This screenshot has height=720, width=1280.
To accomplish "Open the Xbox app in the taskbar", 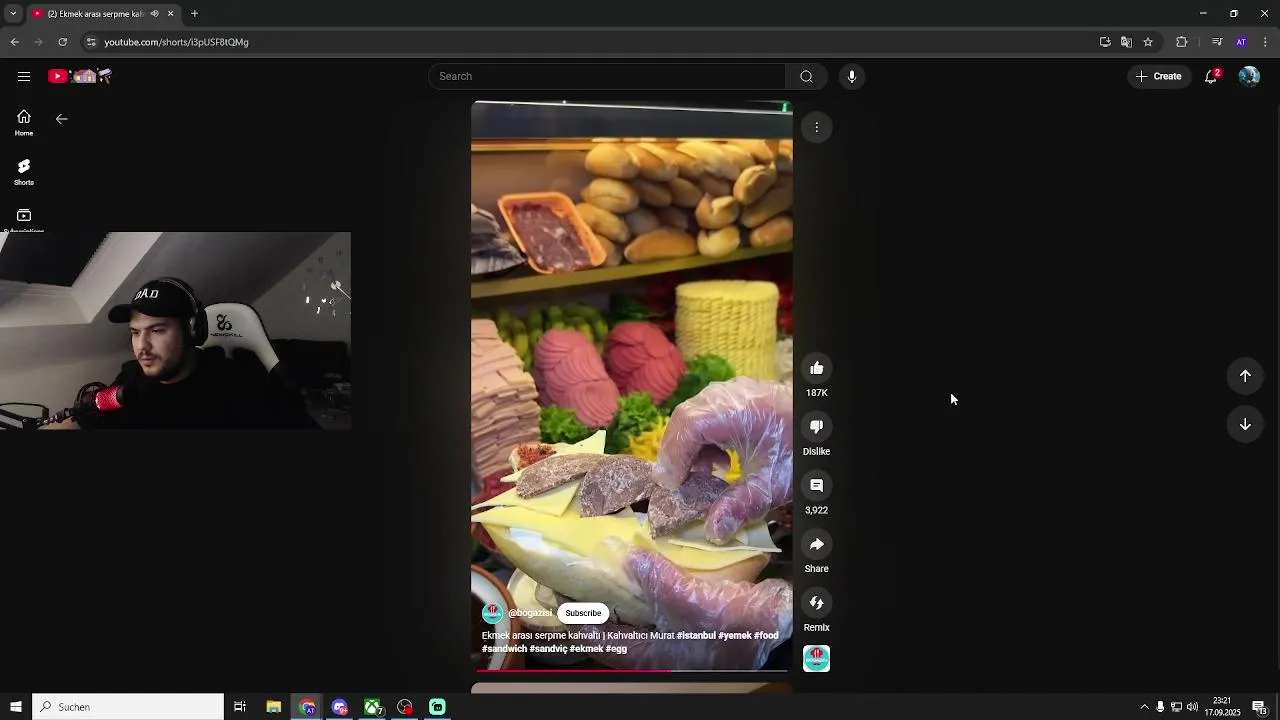I will (373, 707).
